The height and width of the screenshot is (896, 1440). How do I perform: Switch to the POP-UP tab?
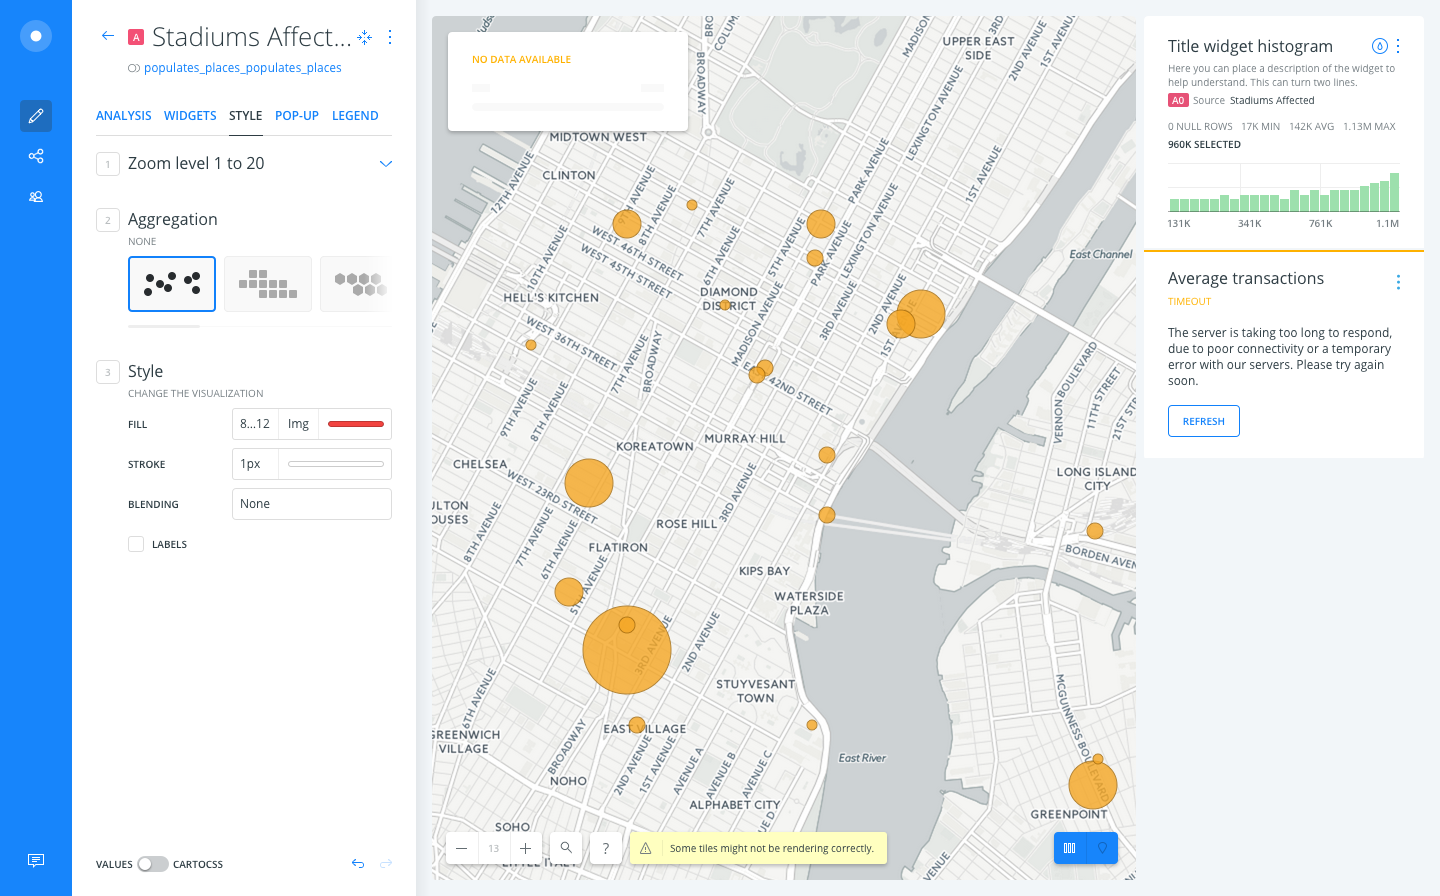click(x=297, y=116)
